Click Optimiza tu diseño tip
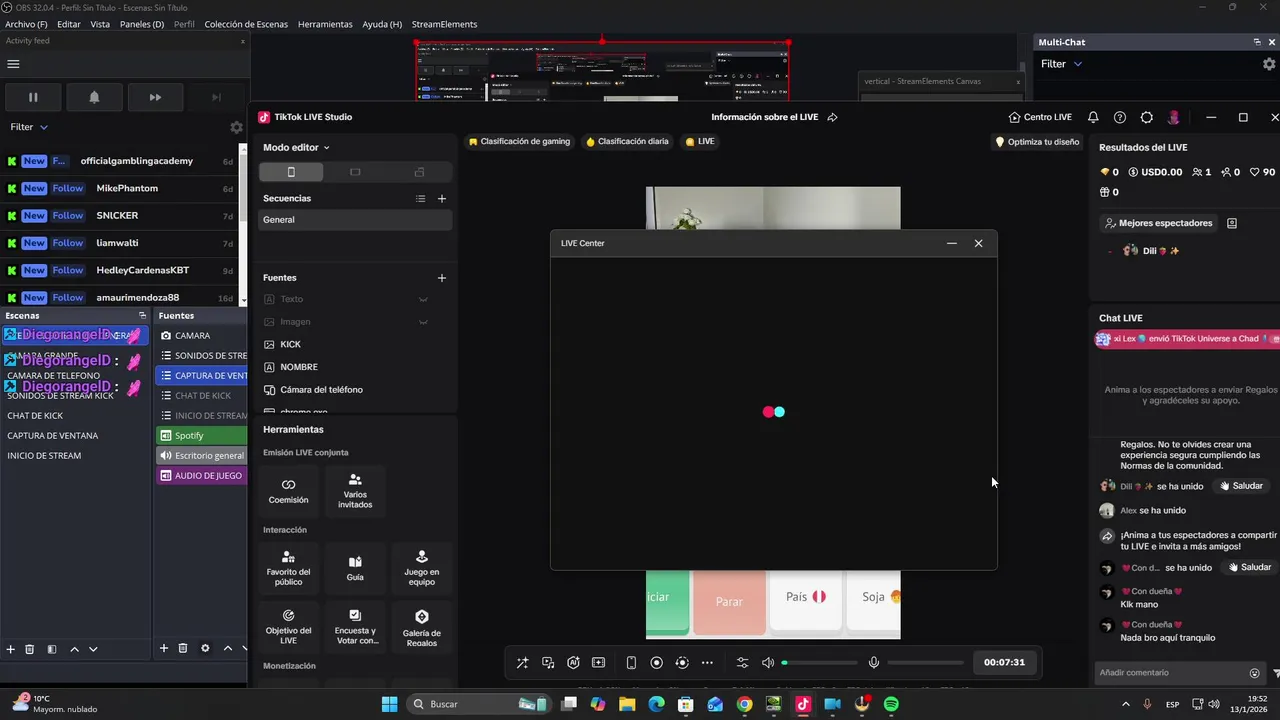Screen dimensions: 1280x720 (1037, 142)
